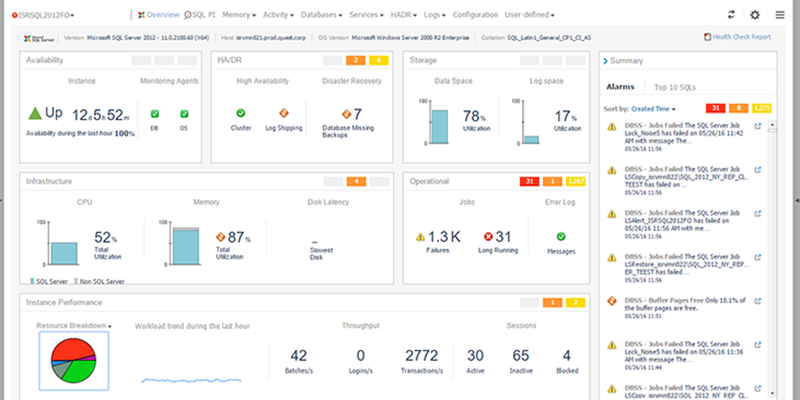The height and width of the screenshot is (400, 800).
Task: Open external link for Lock_Noise5 11:36 alarm
Action: 758,345
